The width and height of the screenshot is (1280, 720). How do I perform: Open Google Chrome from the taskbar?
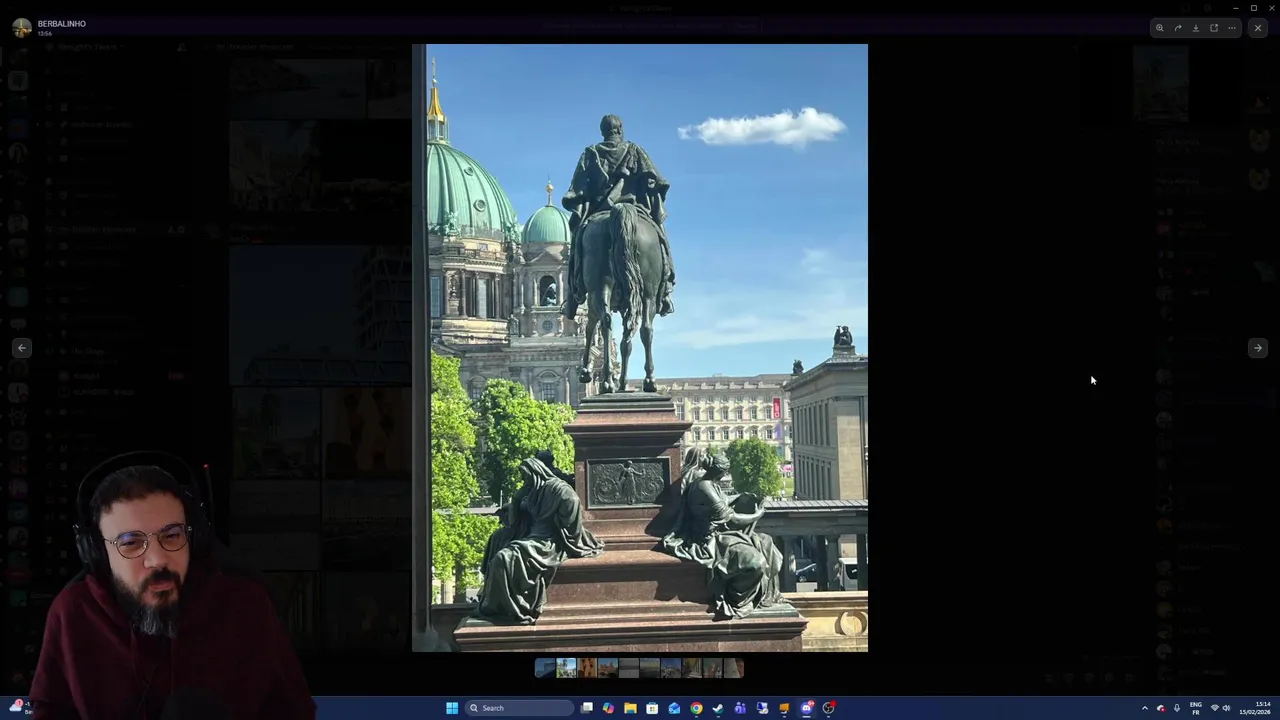click(696, 708)
